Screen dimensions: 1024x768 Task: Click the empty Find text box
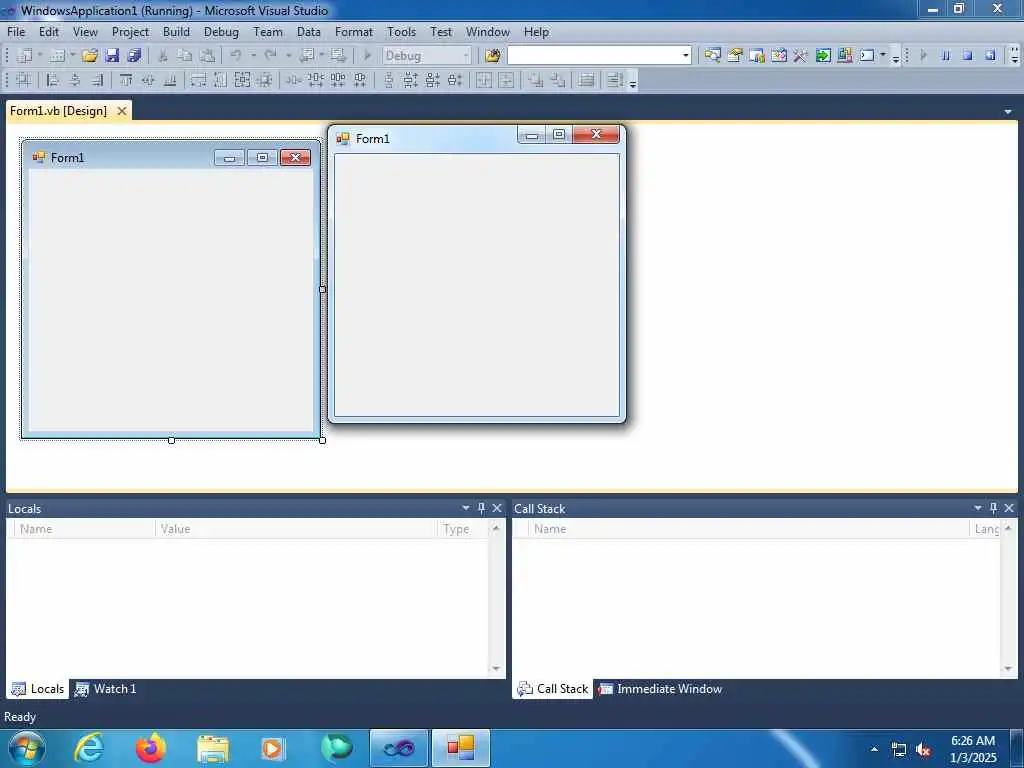pyautogui.click(x=594, y=56)
